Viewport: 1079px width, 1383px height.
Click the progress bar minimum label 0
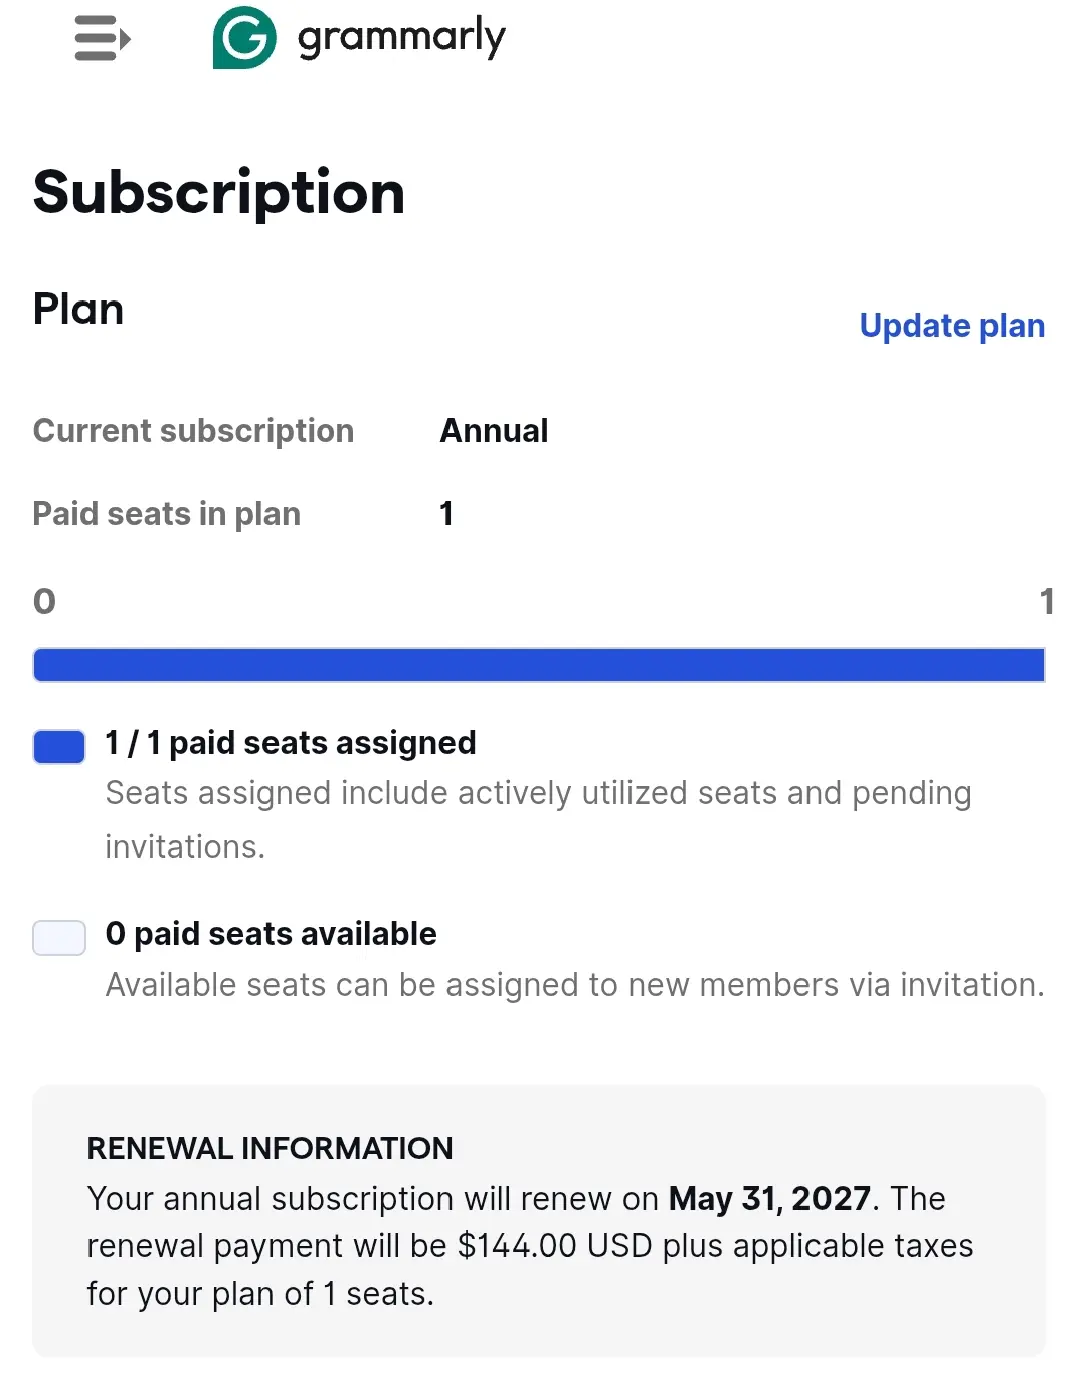click(44, 601)
